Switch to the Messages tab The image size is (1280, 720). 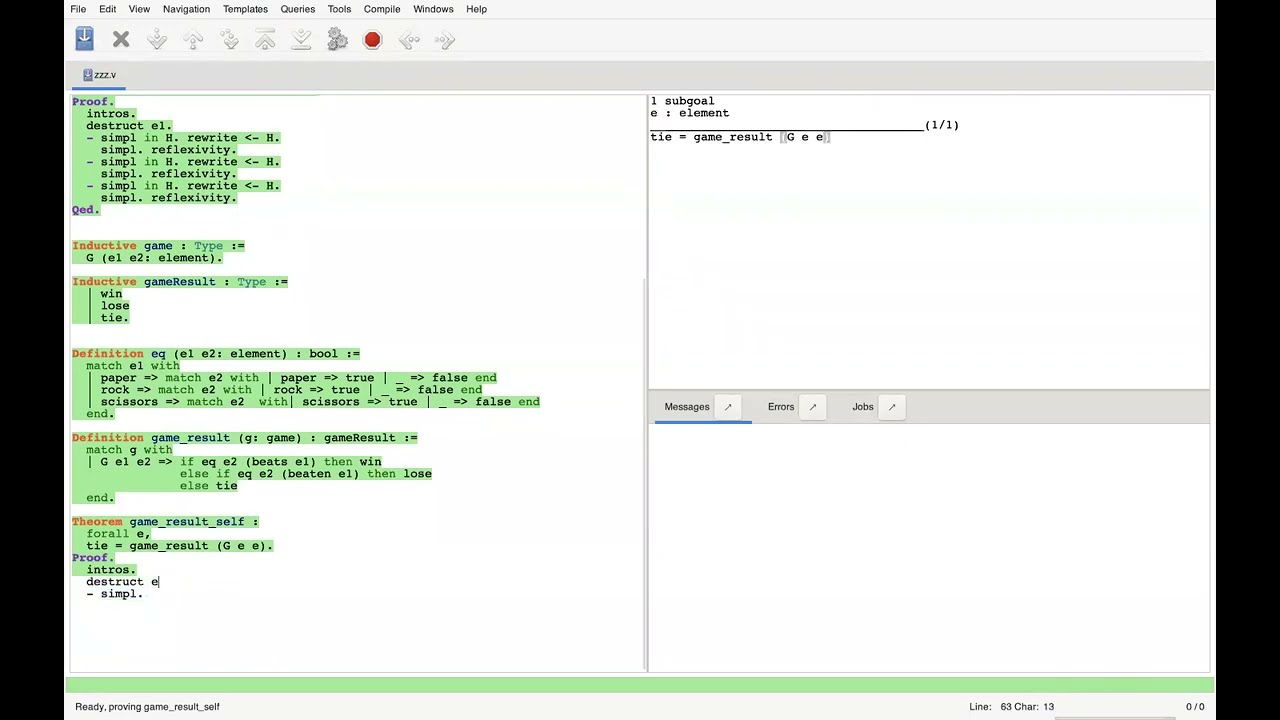(x=687, y=407)
